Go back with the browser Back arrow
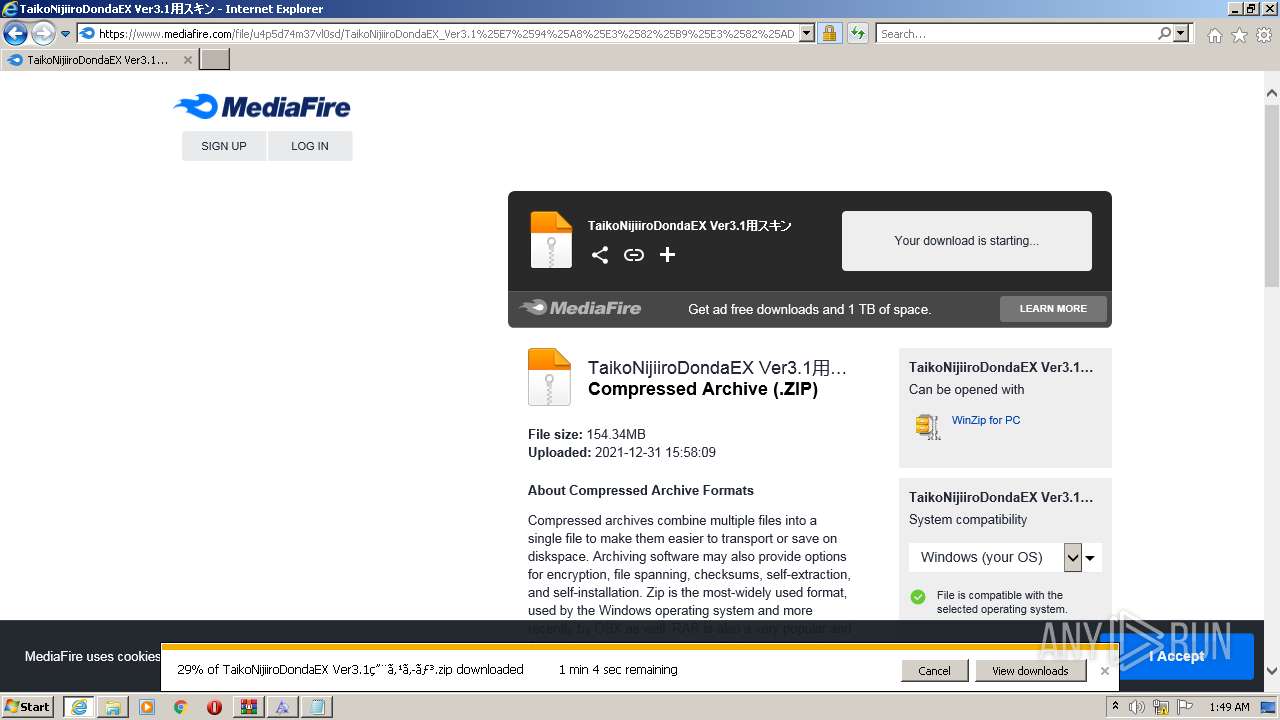1280x720 pixels. (15, 34)
